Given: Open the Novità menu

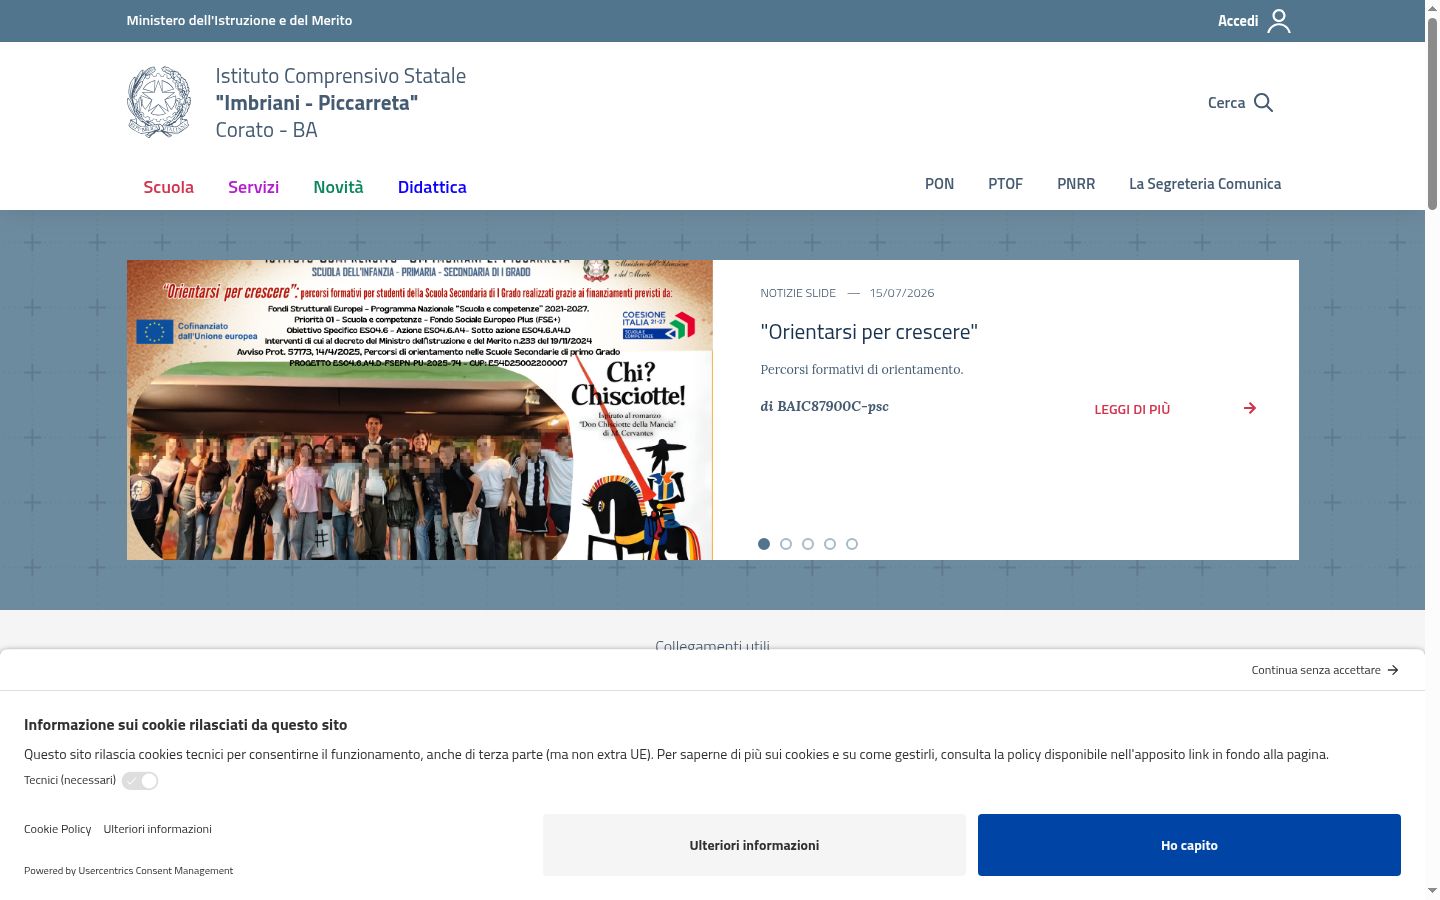Looking at the screenshot, I should pyautogui.click(x=338, y=187).
